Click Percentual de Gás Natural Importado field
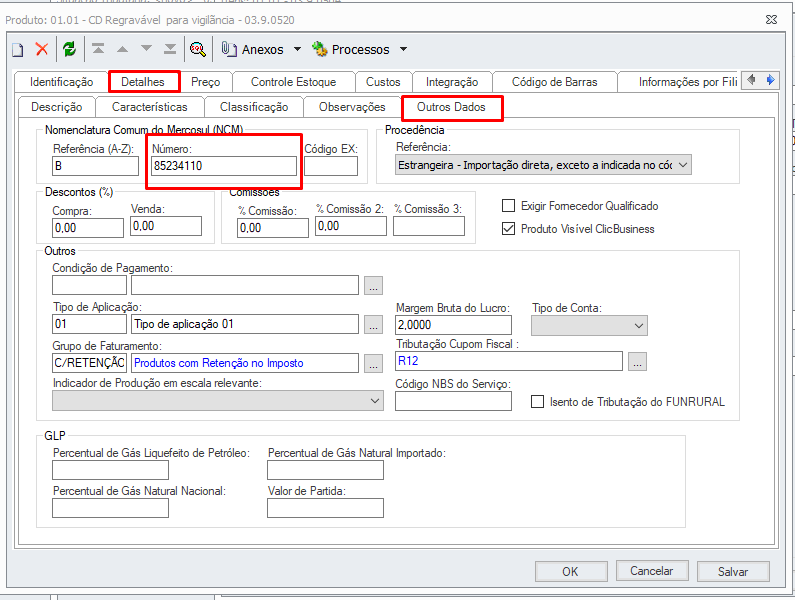The image size is (795, 600). tap(325, 470)
